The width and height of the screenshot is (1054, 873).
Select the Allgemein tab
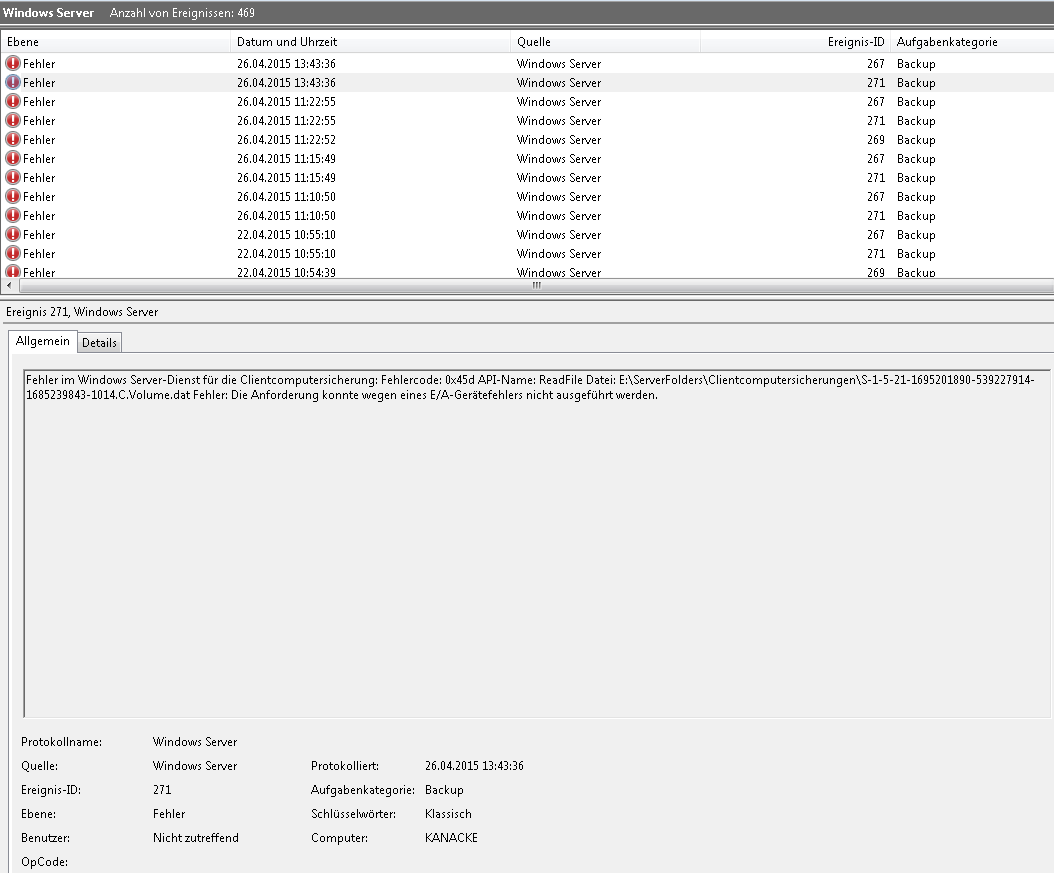[x=42, y=341]
